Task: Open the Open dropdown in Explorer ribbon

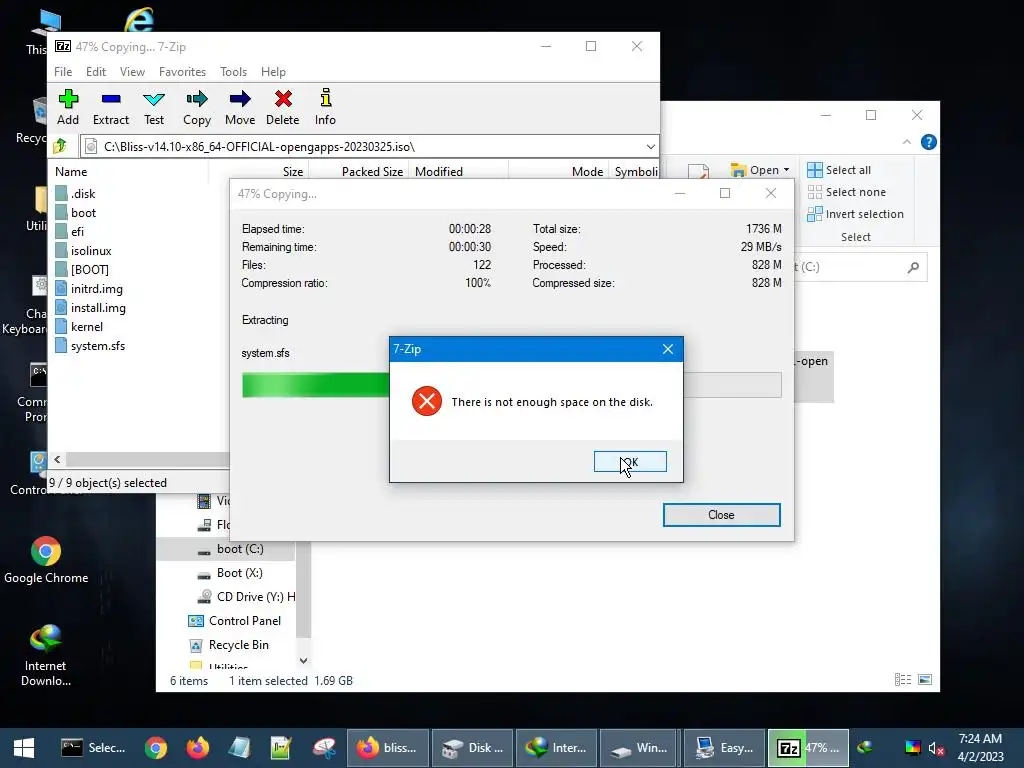Action: (760, 170)
